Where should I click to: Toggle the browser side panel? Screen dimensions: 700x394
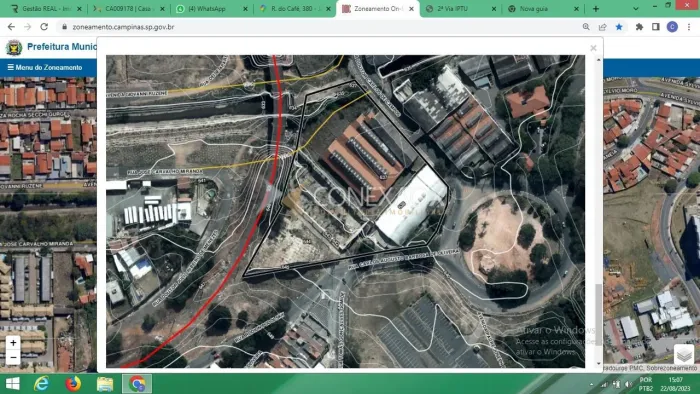point(656,27)
